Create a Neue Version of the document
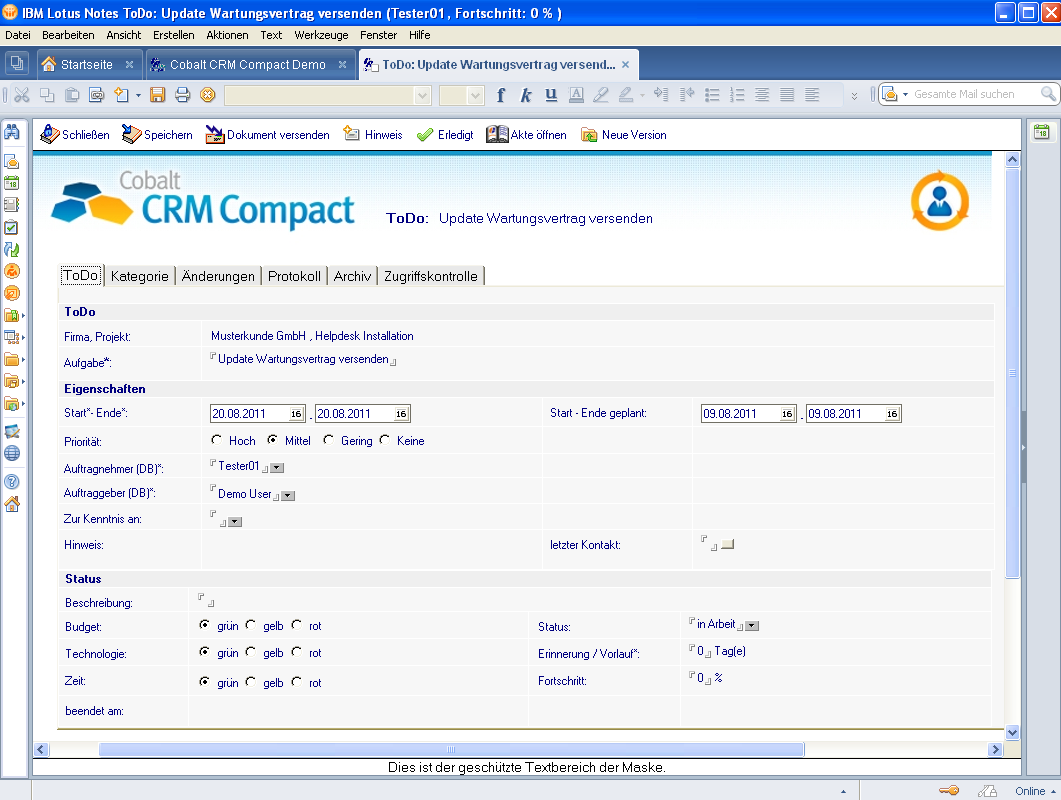Screen dimensions: 1061x800 click(x=624, y=135)
